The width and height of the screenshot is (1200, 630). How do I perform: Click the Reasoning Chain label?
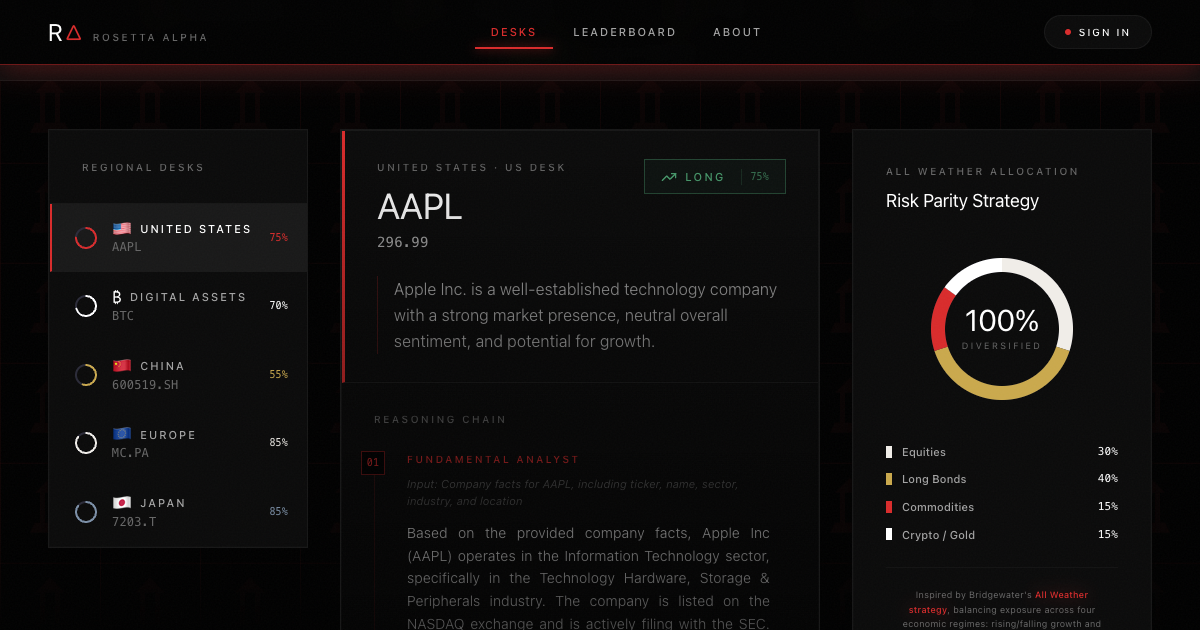click(440, 420)
